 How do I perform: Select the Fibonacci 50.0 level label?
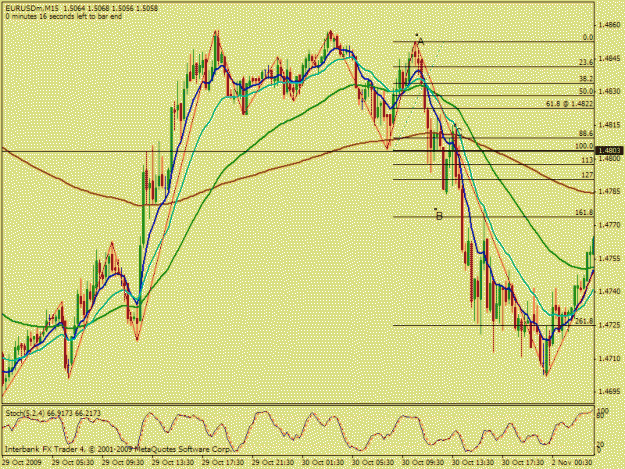(x=586, y=91)
